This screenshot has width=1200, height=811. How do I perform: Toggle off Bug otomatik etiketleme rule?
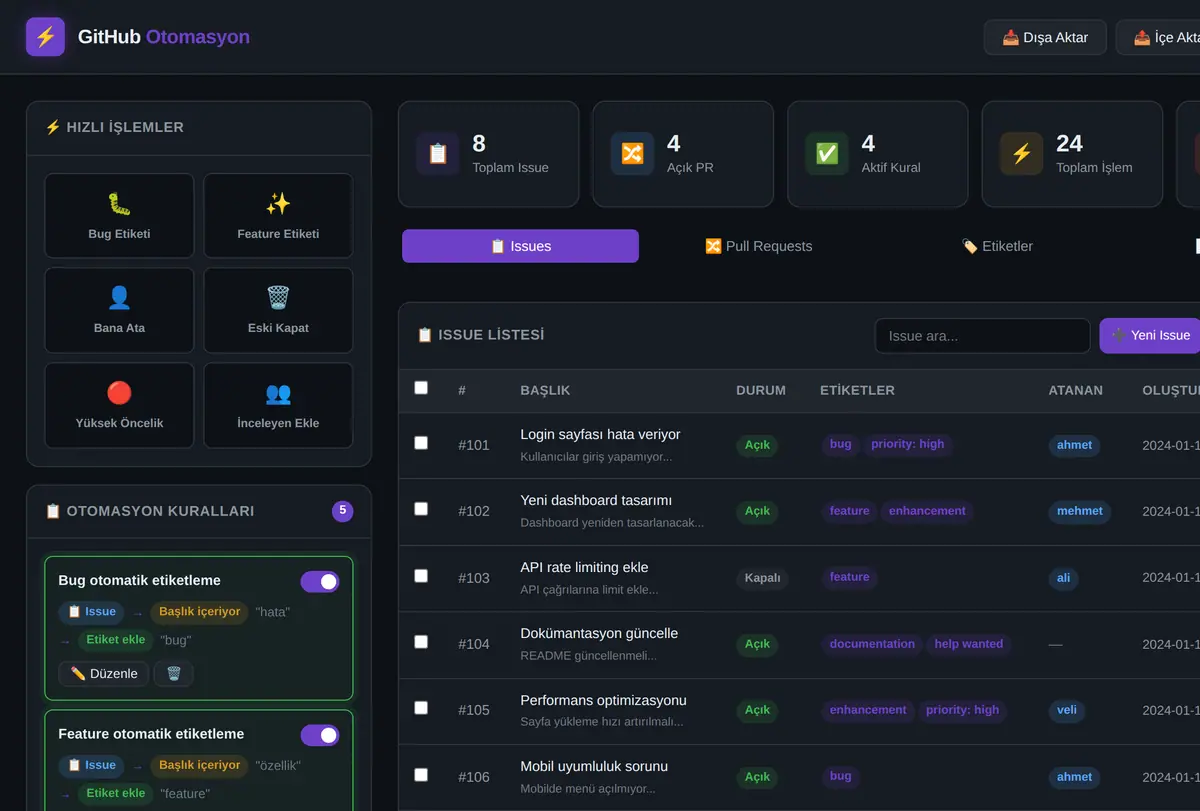320,581
